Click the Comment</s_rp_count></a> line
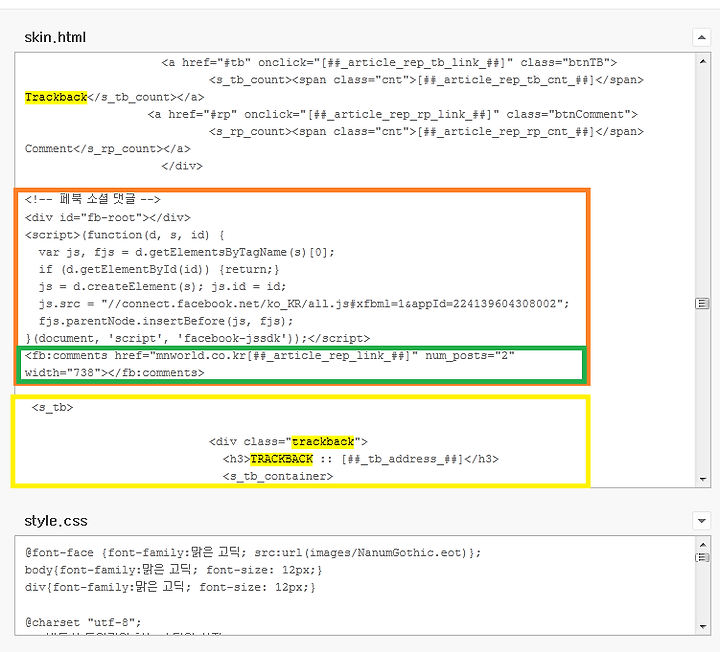Image resolution: width=720 pixels, height=652 pixels. coord(107,149)
